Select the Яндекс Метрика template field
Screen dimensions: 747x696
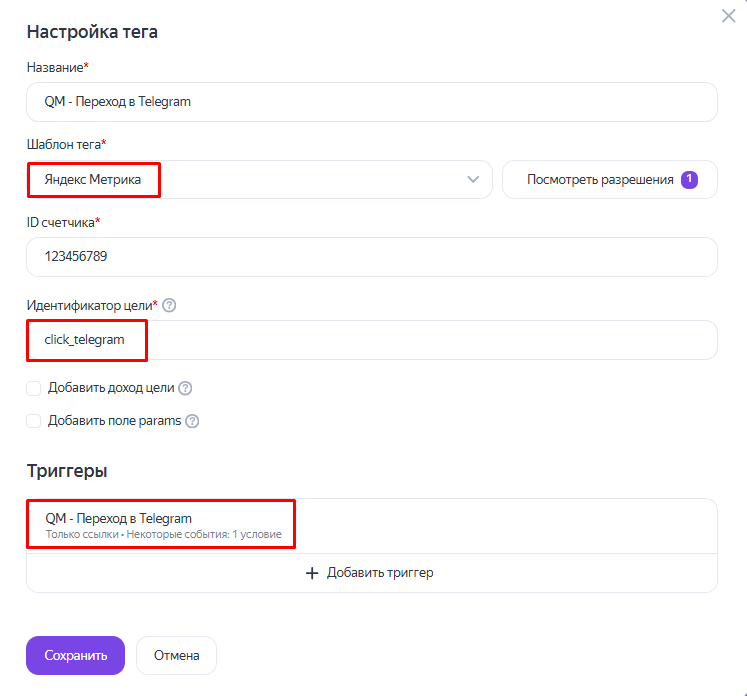point(259,180)
